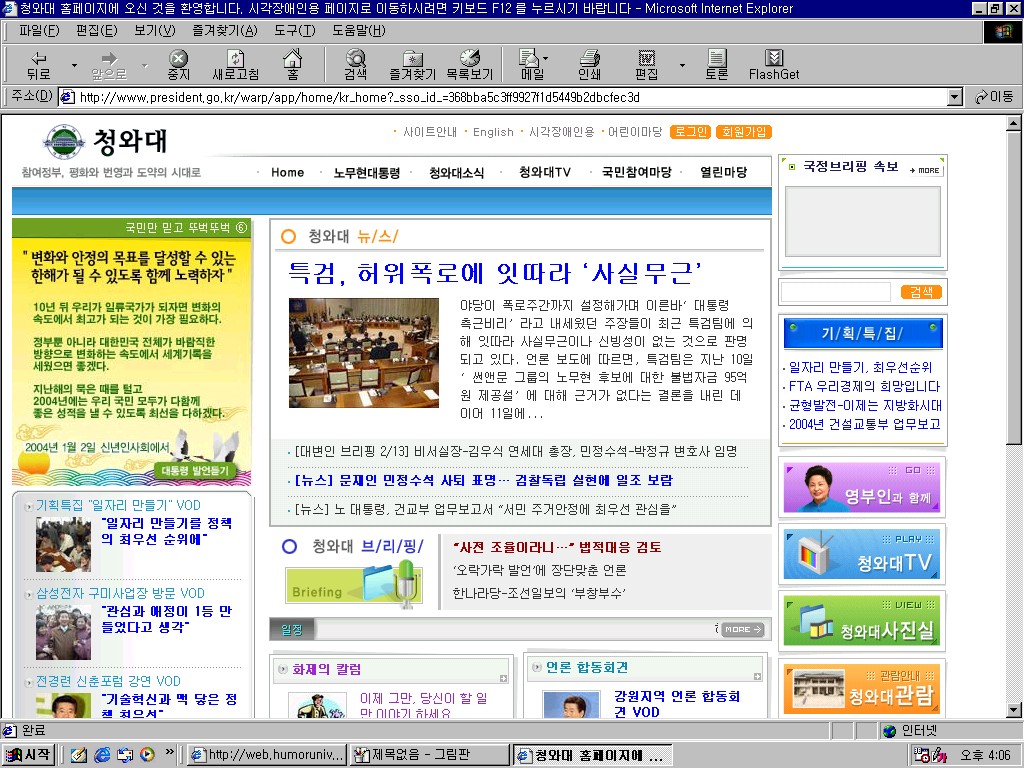Open the 시작 start button
Image resolution: width=1024 pixels, height=768 pixels.
point(28,755)
